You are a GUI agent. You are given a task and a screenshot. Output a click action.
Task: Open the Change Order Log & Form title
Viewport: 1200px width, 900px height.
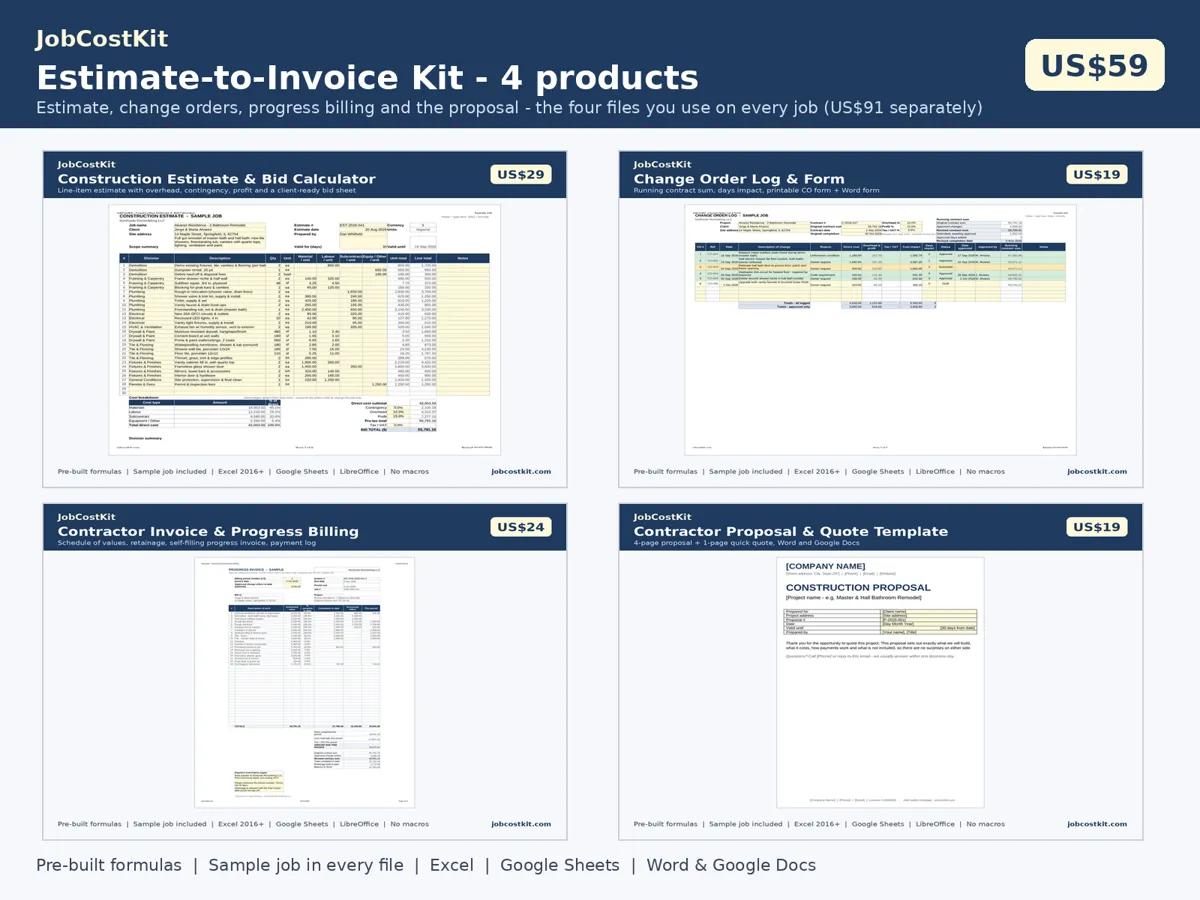(x=739, y=179)
